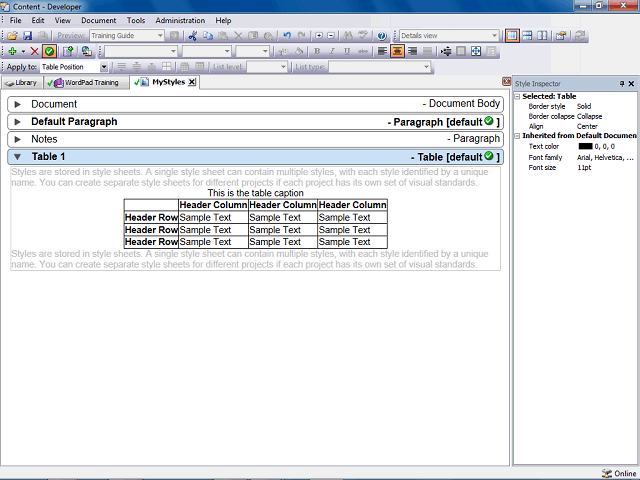The image size is (640, 480).
Task: Click the Font family Arial value
Action: [605, 158]
